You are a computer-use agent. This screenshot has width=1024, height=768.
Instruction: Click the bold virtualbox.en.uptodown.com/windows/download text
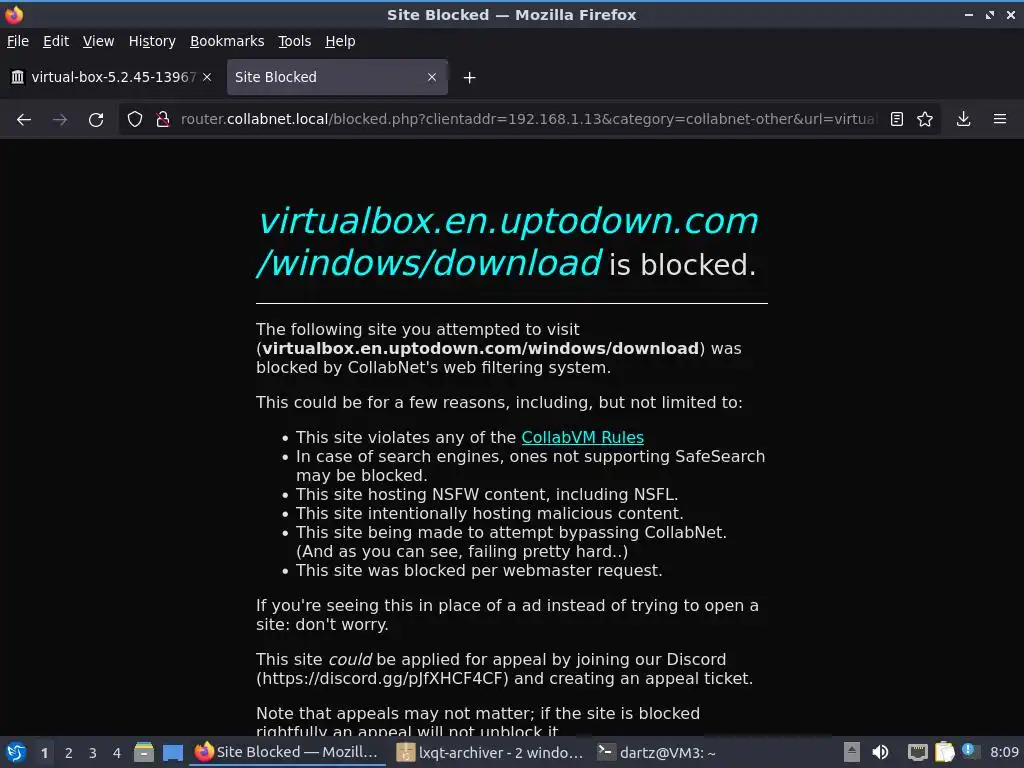tap(481, 348)
